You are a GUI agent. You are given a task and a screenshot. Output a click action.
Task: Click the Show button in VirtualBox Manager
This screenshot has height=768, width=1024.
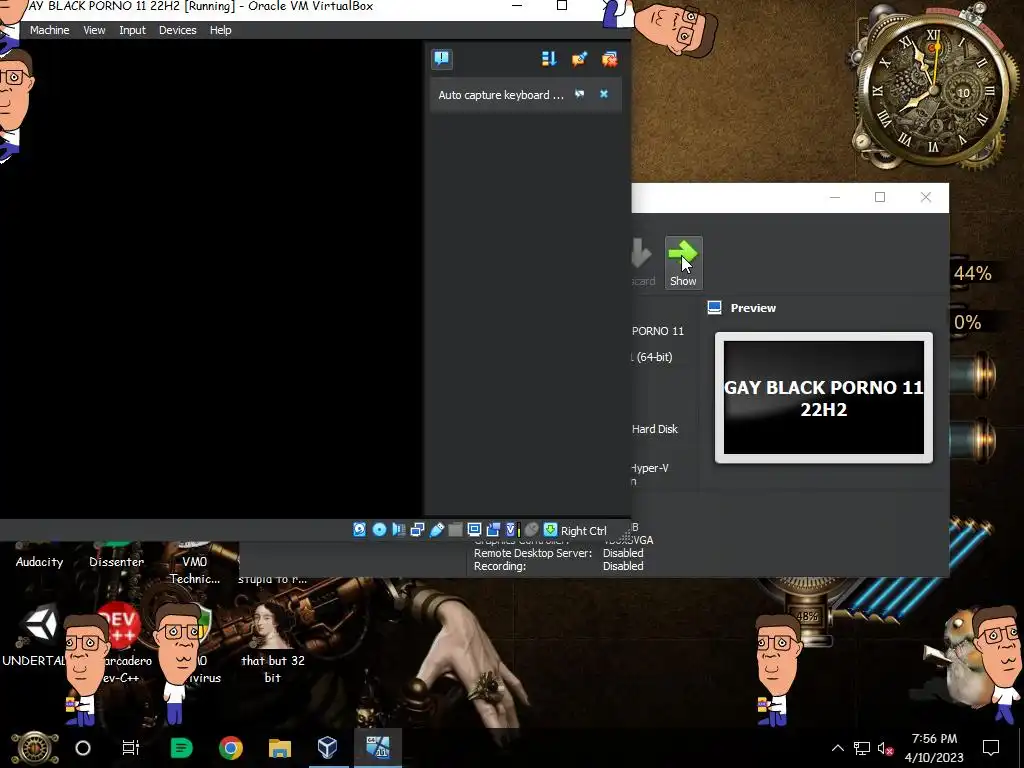(x=683, y=263)
